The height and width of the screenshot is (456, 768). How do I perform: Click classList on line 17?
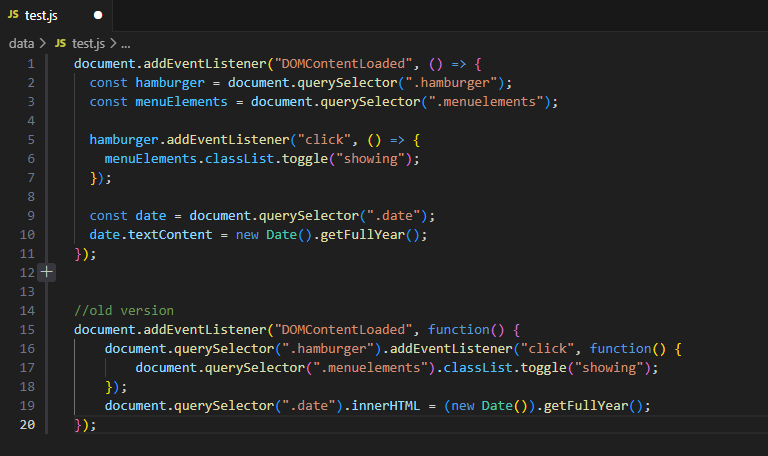coord(479,367)
